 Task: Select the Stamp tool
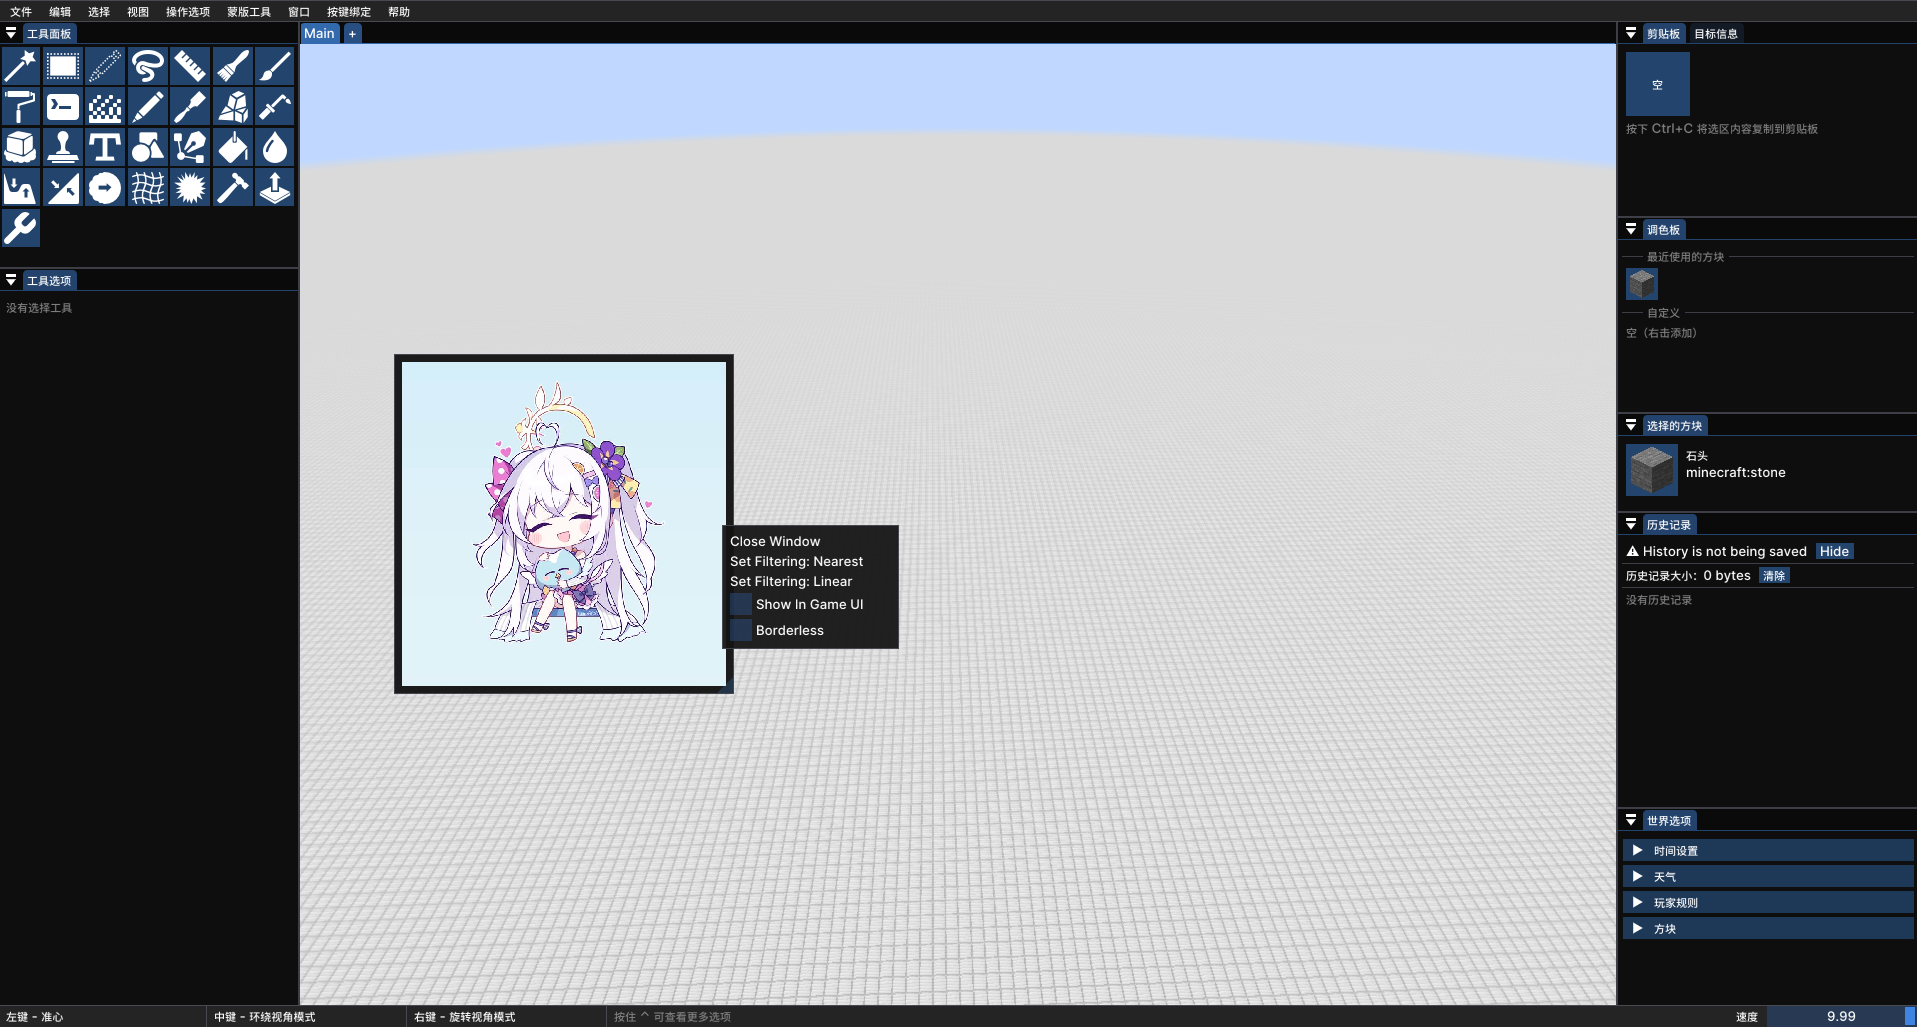(x=62, y=147)
